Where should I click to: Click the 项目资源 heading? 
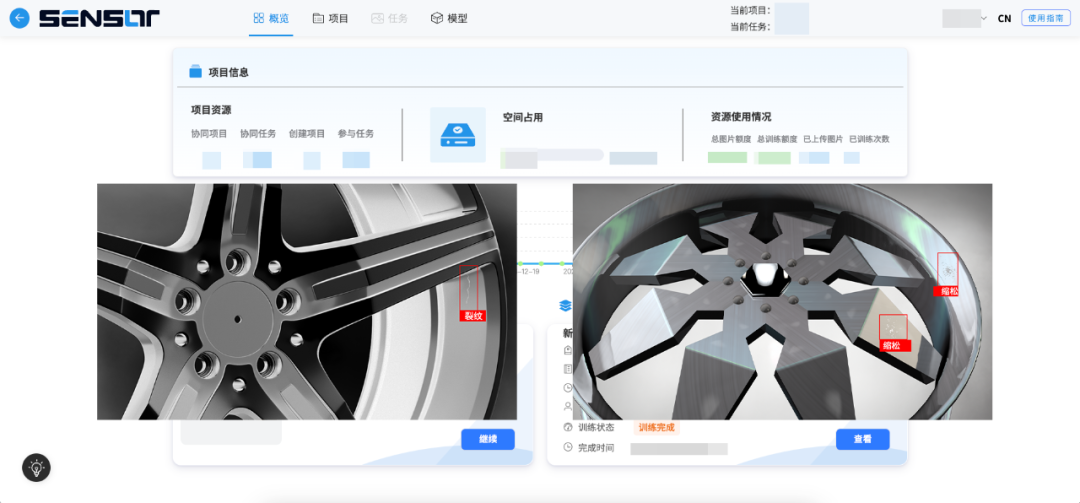click(211, 110)
